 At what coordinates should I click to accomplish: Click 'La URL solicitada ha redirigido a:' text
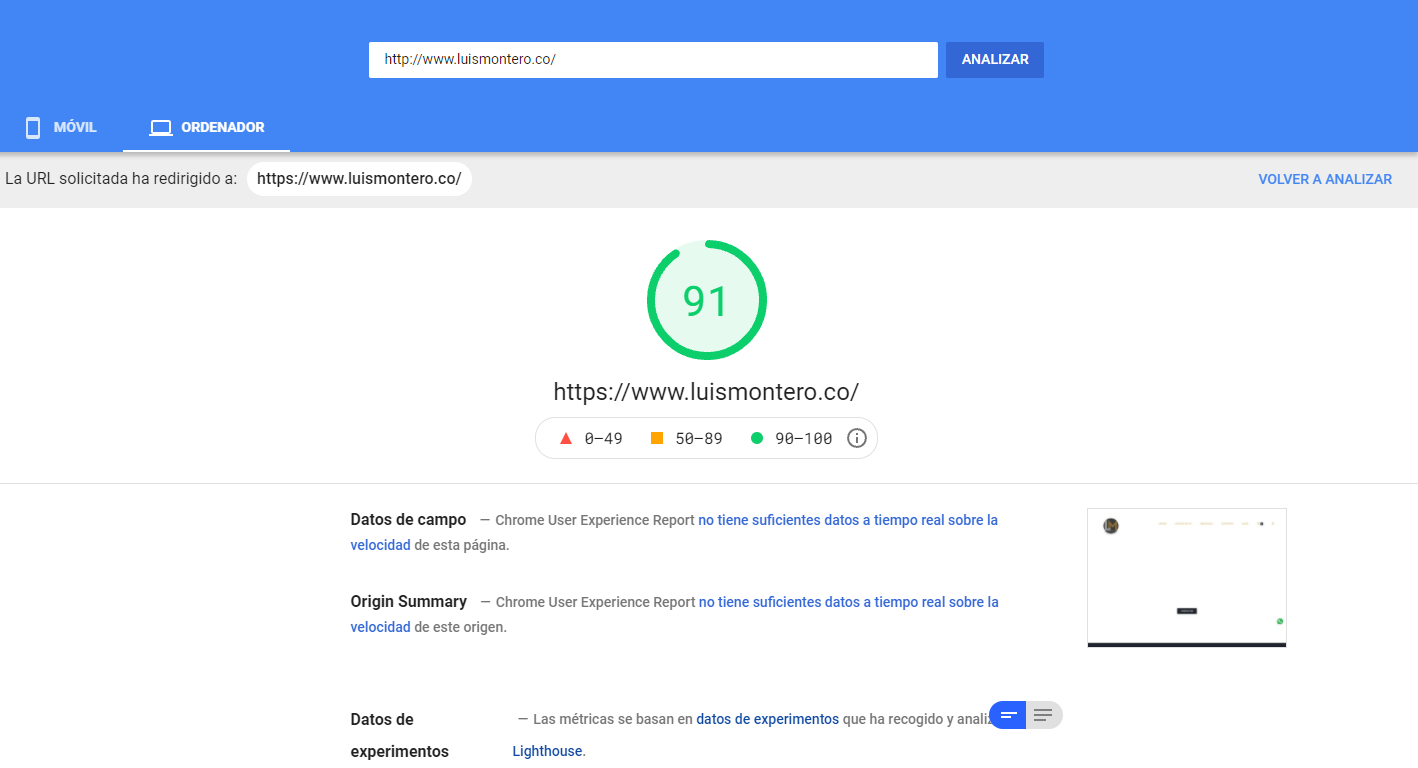[x=121, y=179]
